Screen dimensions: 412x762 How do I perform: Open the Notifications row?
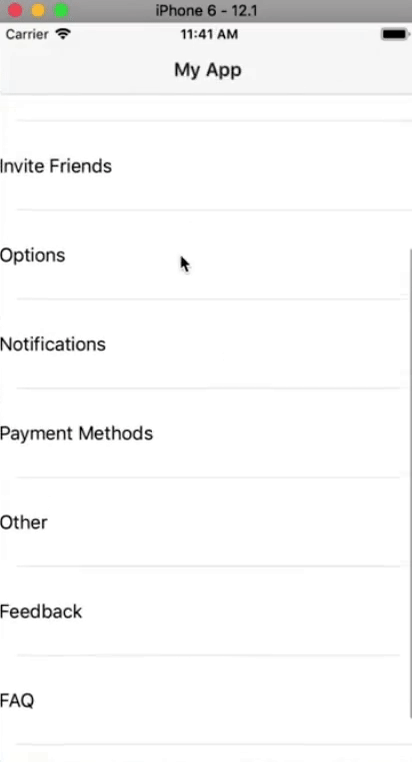206,344
